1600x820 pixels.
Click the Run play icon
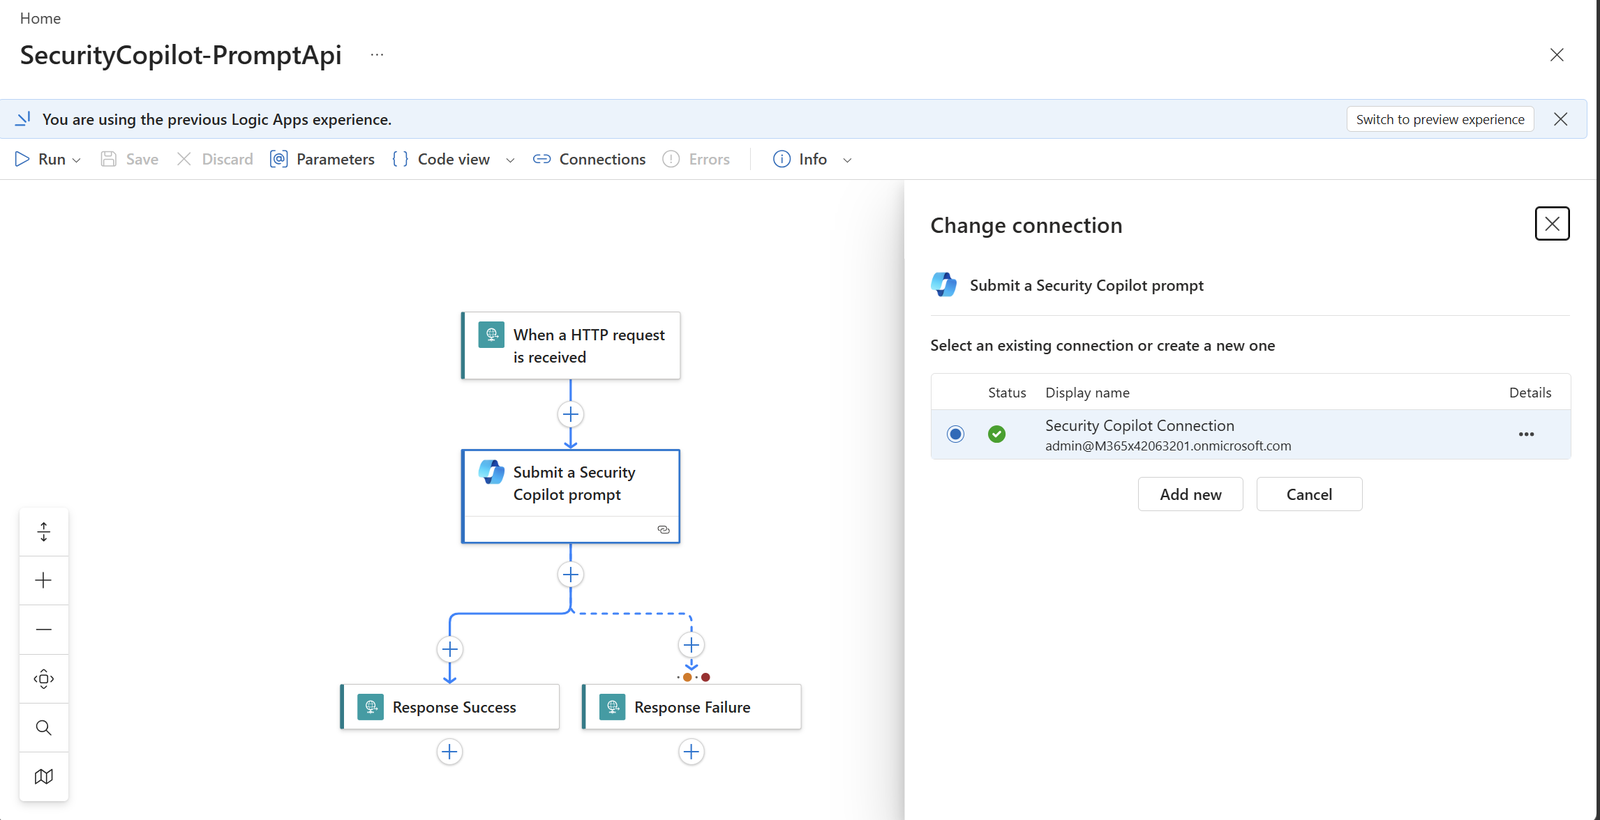click(x=22, y=159)
